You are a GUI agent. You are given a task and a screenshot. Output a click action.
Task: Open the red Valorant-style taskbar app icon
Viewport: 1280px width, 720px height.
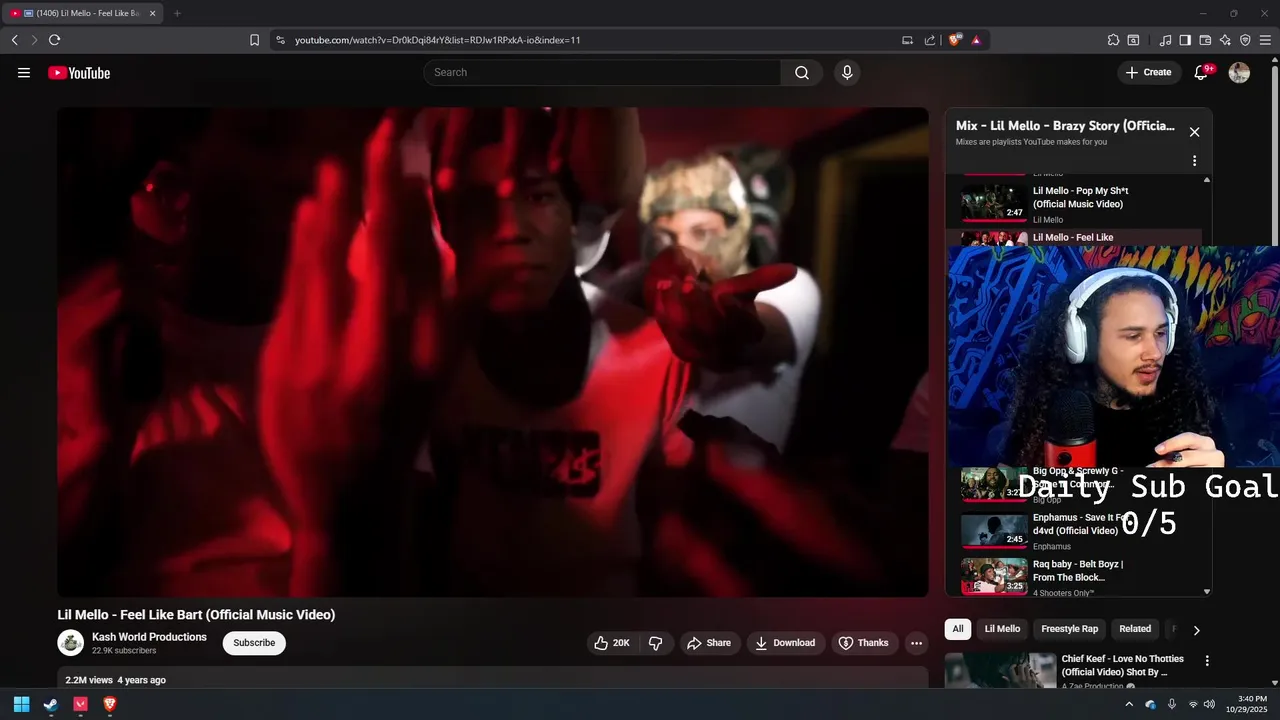[81, 704]
